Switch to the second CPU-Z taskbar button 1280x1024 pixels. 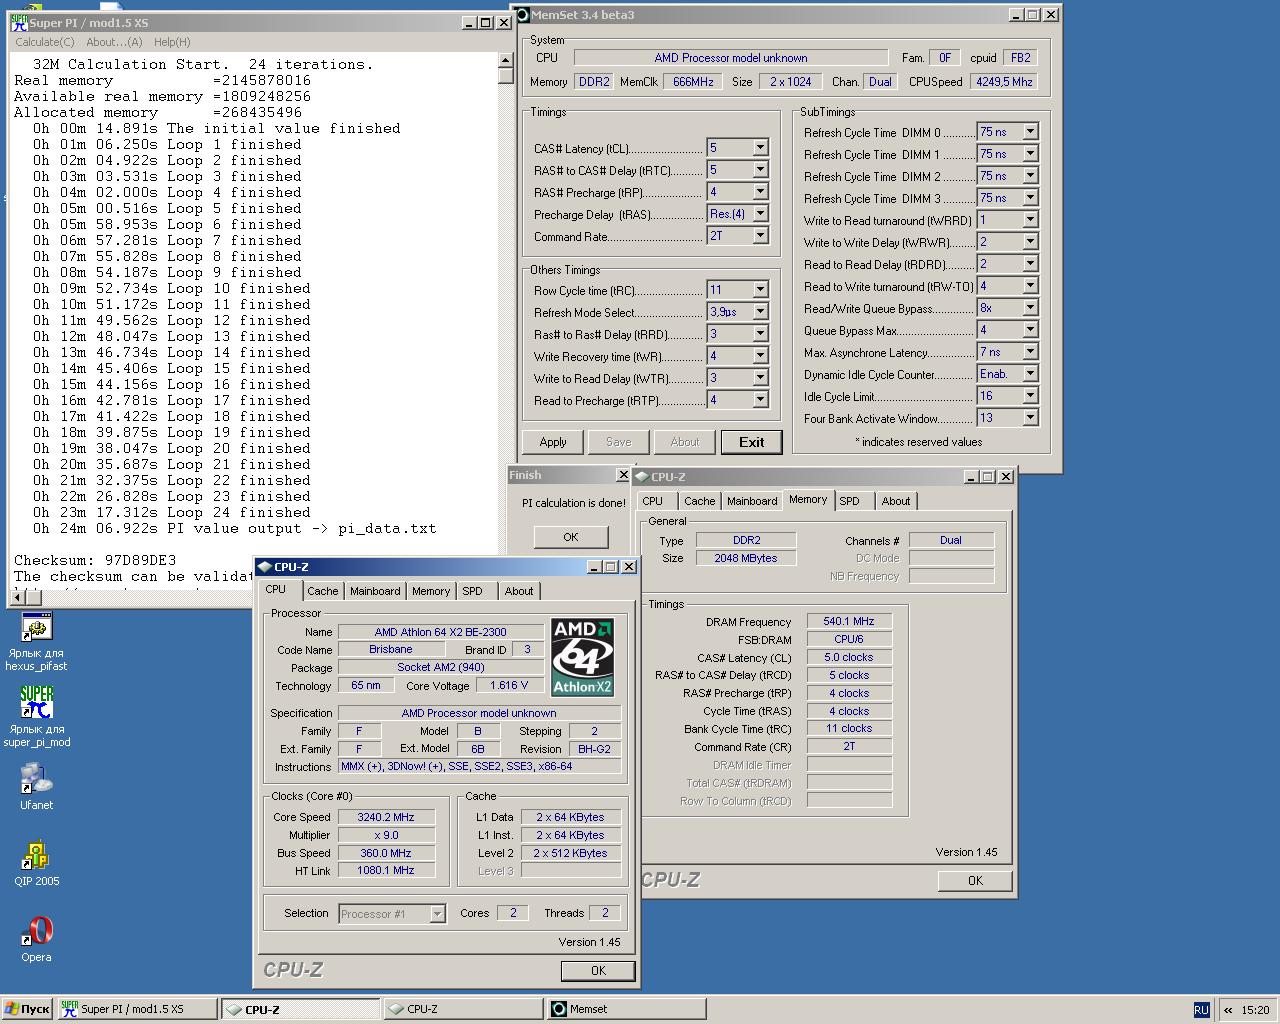click(x=463, y=1009)
